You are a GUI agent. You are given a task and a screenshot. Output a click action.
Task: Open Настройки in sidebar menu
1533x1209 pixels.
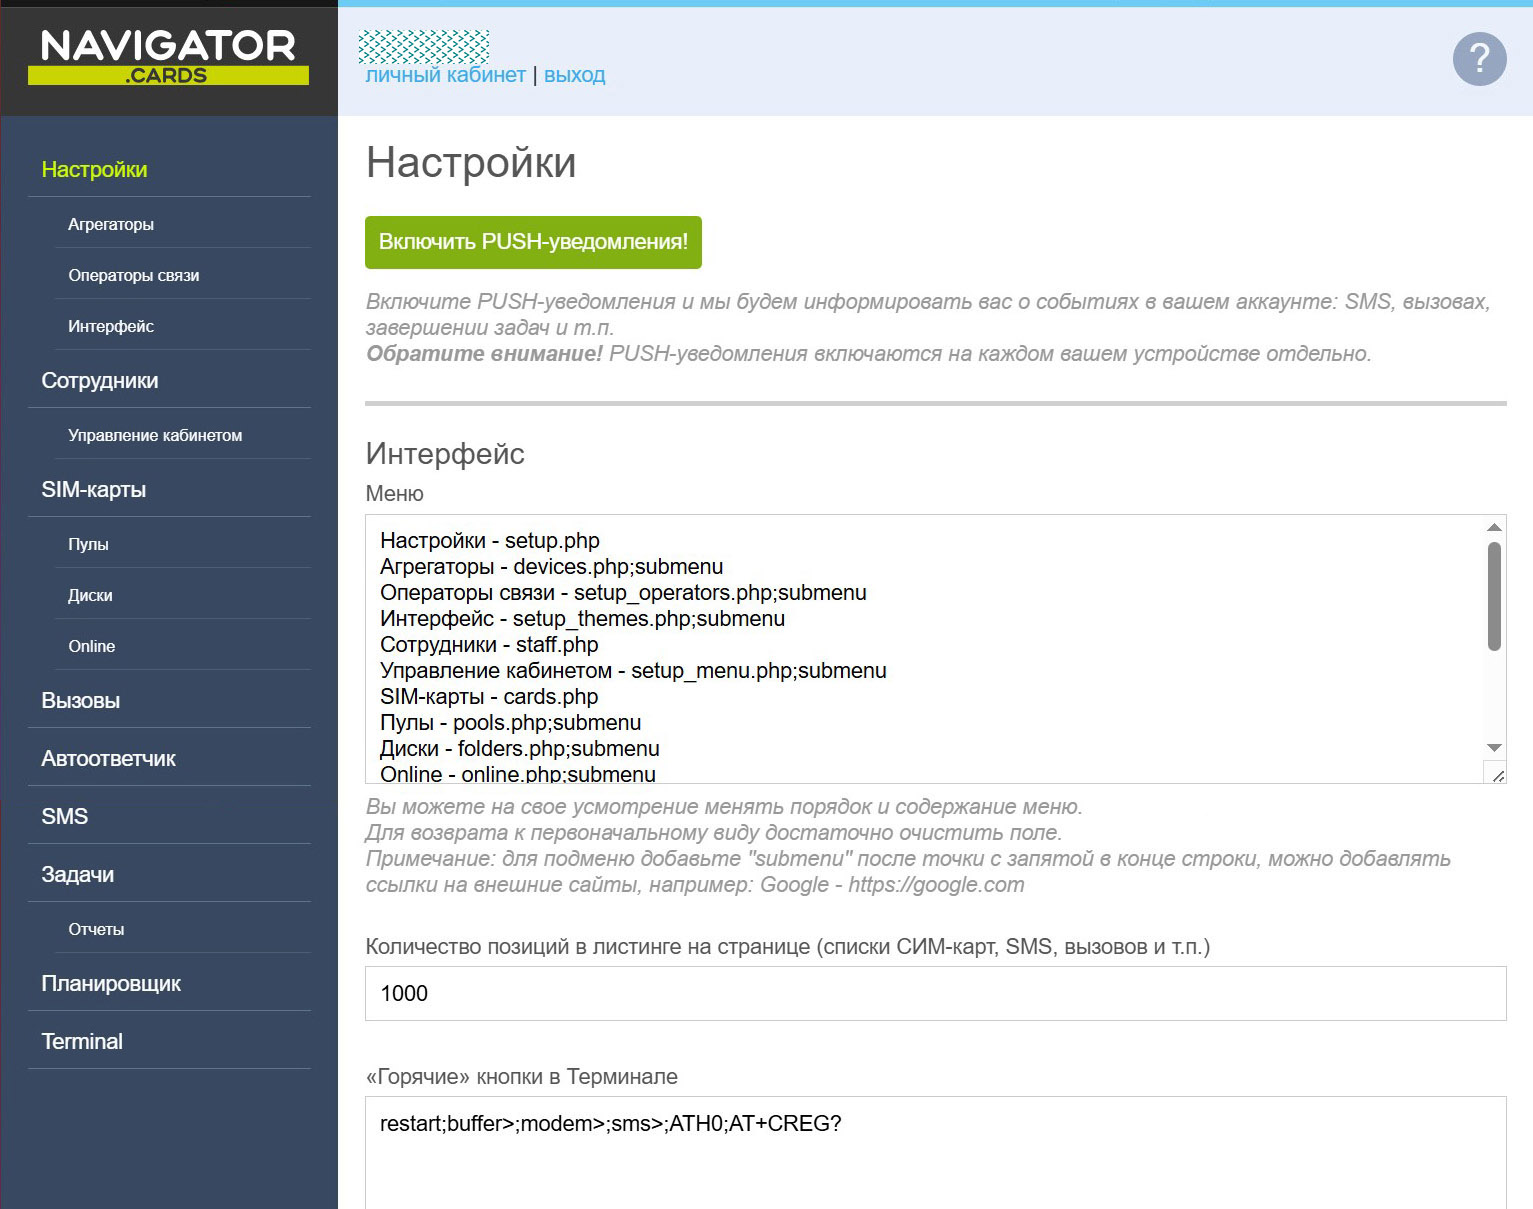point(94,170)
